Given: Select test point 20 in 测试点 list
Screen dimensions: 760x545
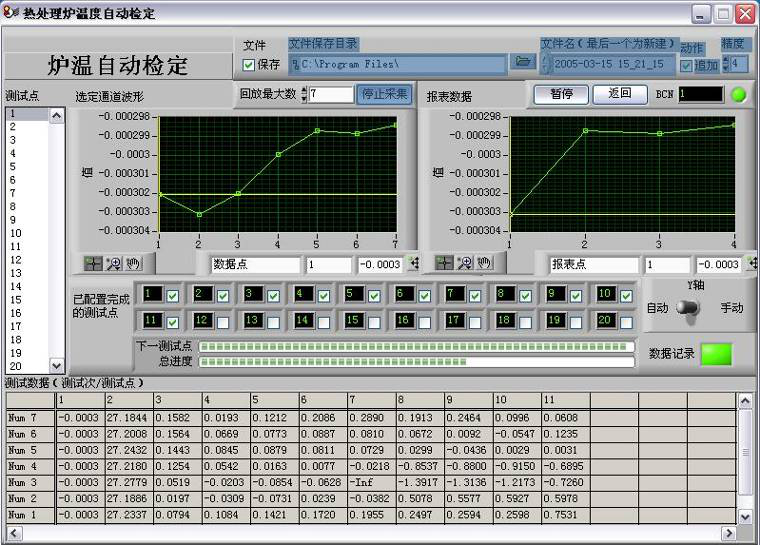Looking at the screenshot, I should point(27,366).
